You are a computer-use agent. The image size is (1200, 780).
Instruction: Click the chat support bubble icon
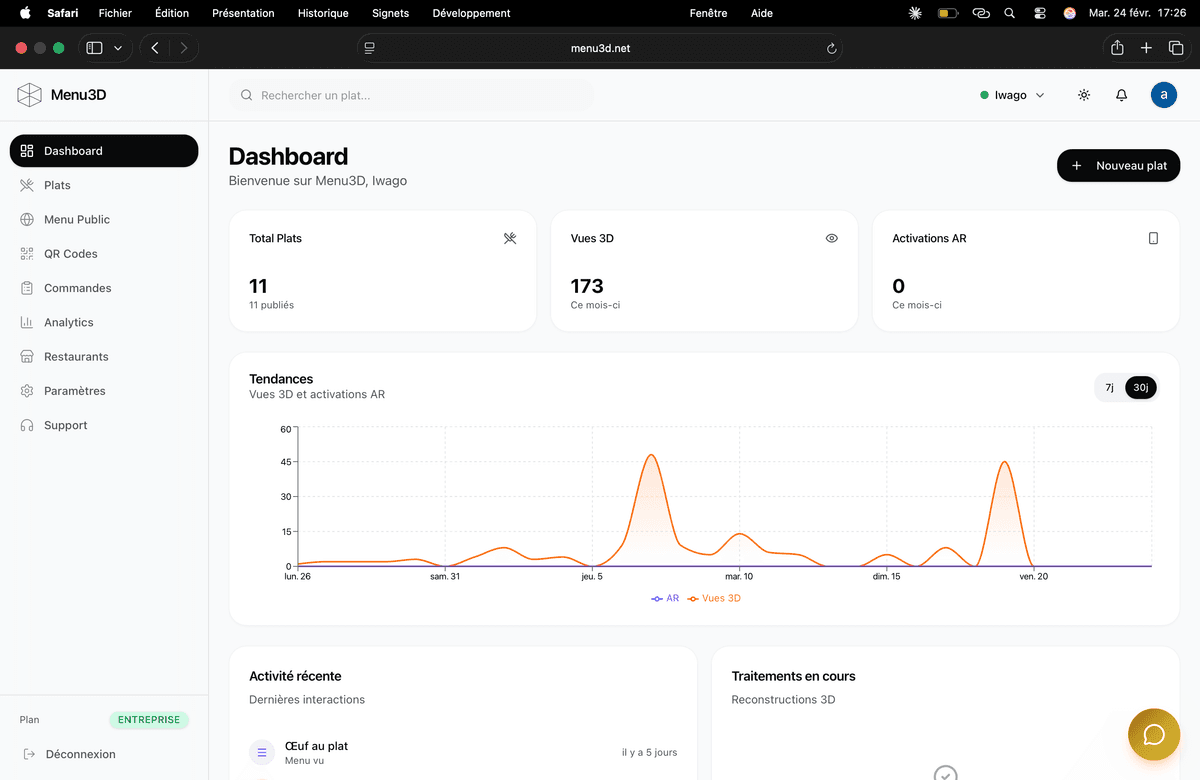1153,735
